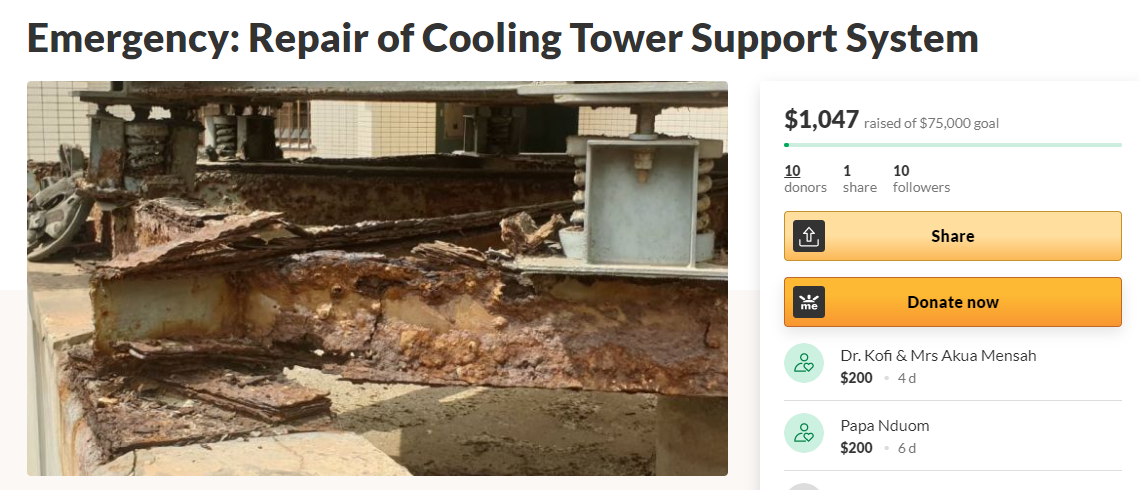
Task: Click the donor avatar beside Papa Nduom
Action: click(803, 433)
